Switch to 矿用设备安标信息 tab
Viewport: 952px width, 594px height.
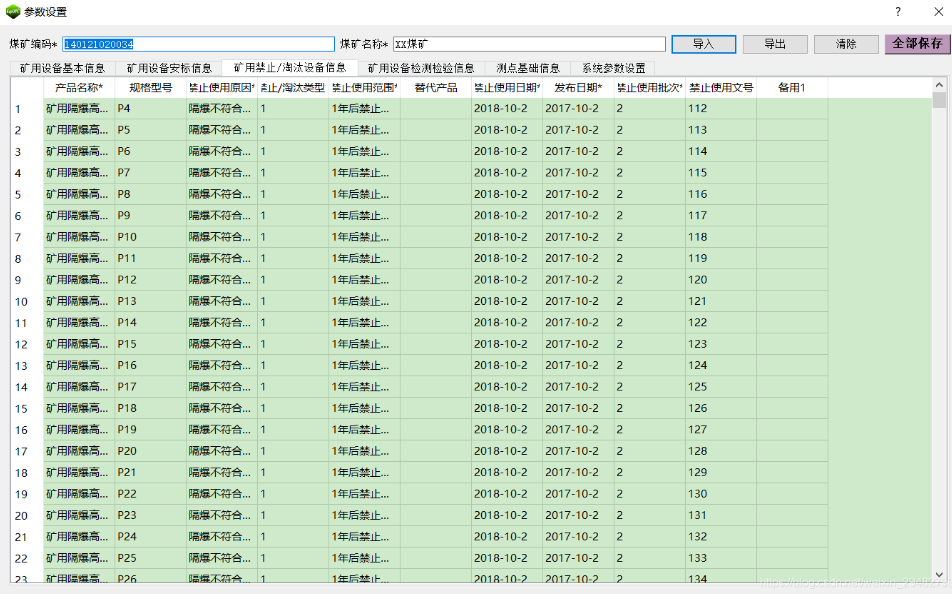click(x=169, y=69)
